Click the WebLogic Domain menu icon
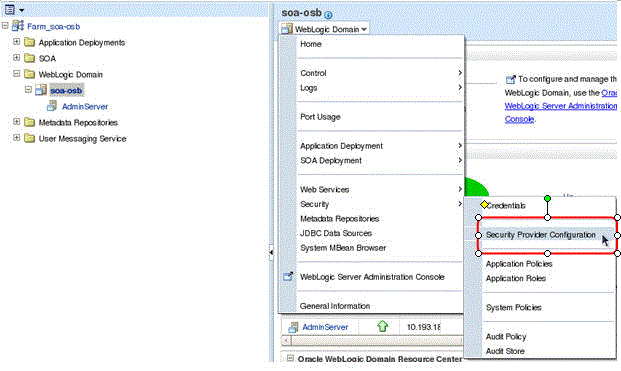The image size is (621, 371). click(x=287, y=29)
